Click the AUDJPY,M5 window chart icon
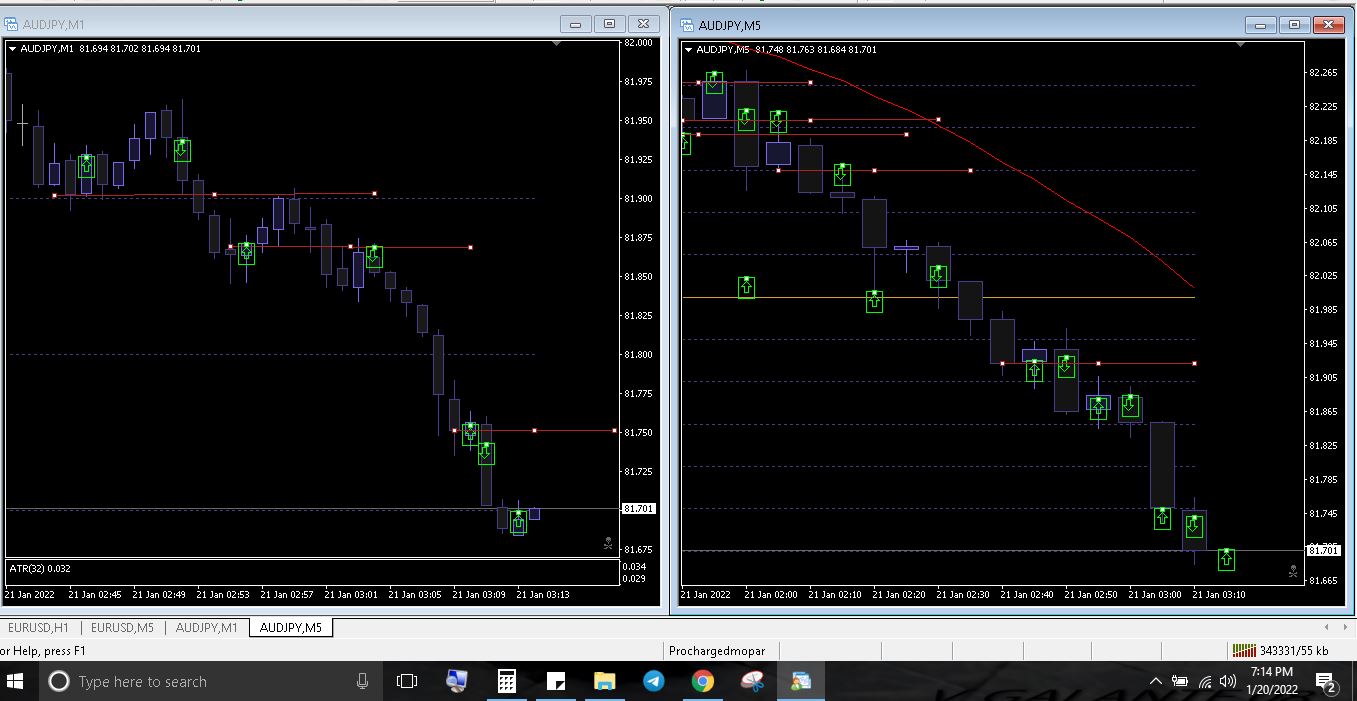The image size is (1357, 701). (688, 25)
